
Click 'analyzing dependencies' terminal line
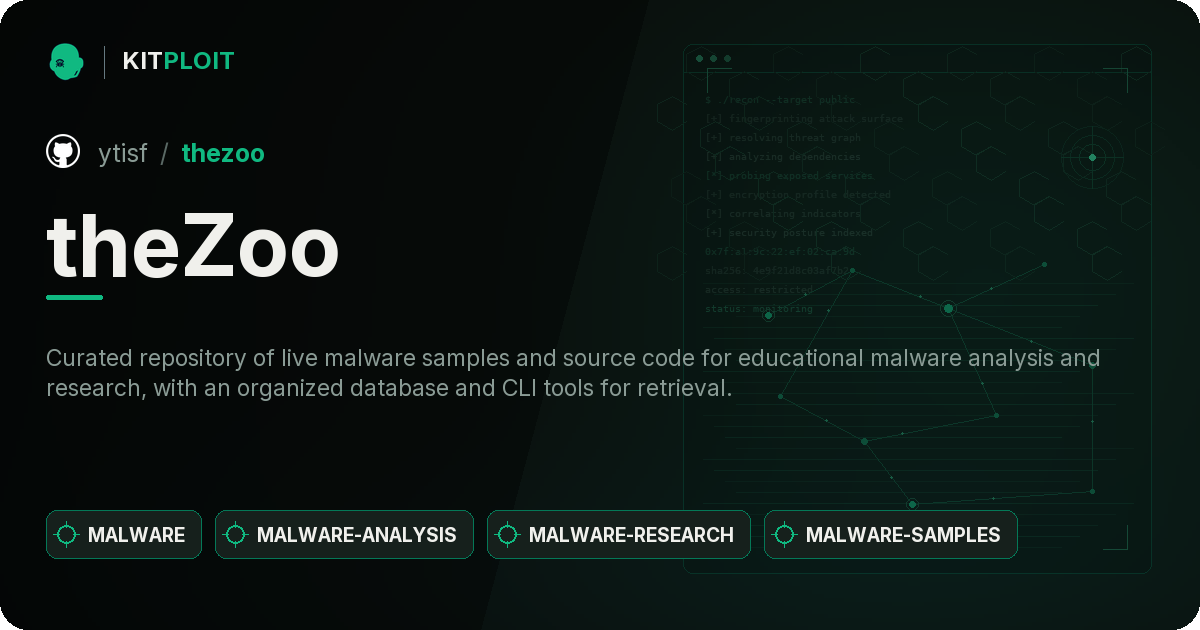click(x=783, y=157)
